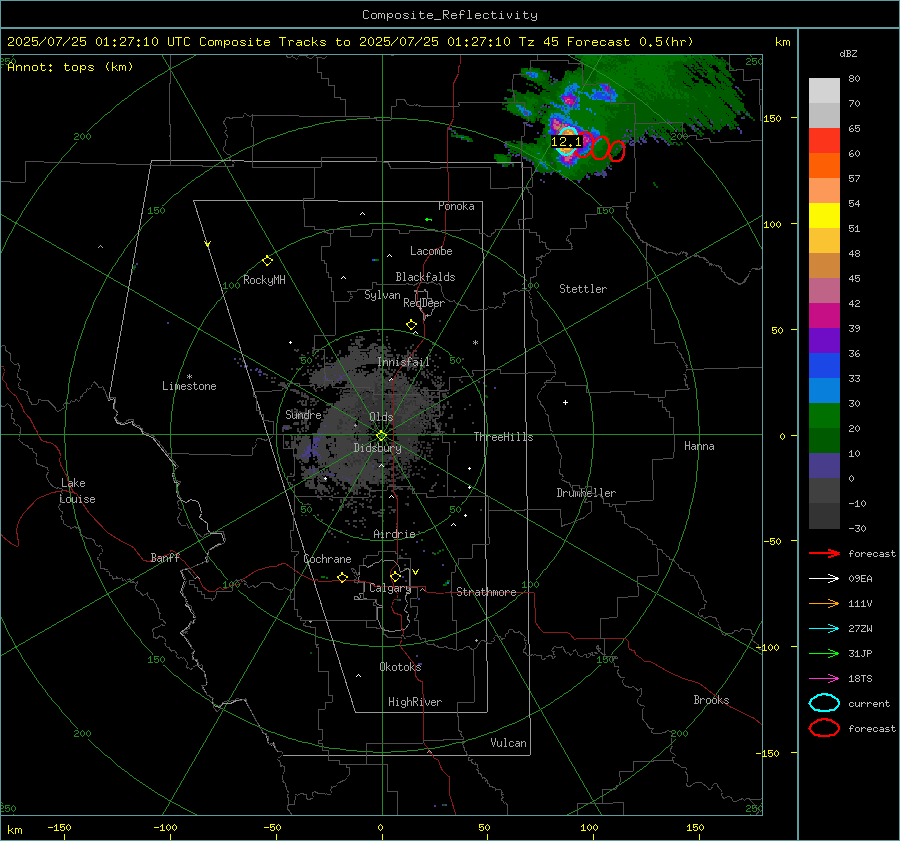900x841 pixels.
Task: Click the Hanna town label
Action: [699, 446]
